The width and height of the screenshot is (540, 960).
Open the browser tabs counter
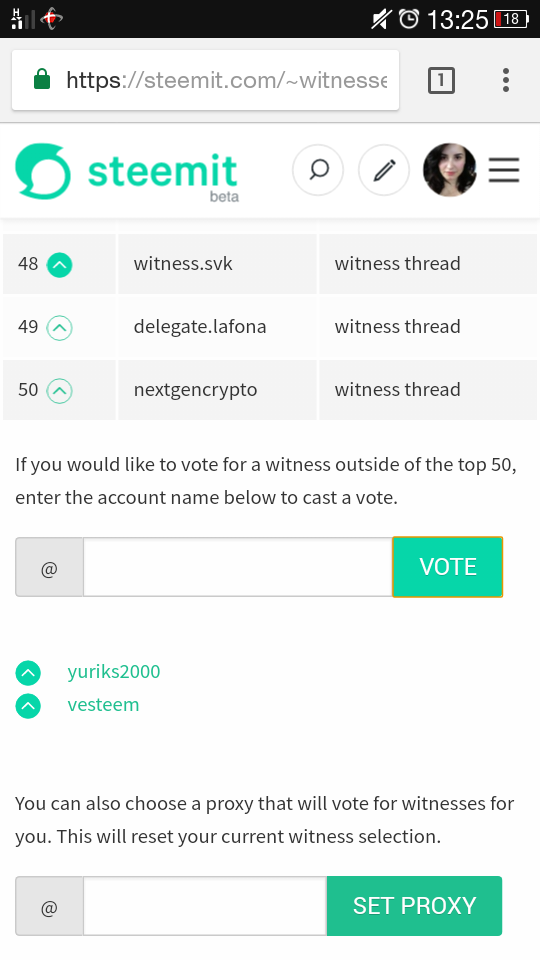[x=441, y=80]
